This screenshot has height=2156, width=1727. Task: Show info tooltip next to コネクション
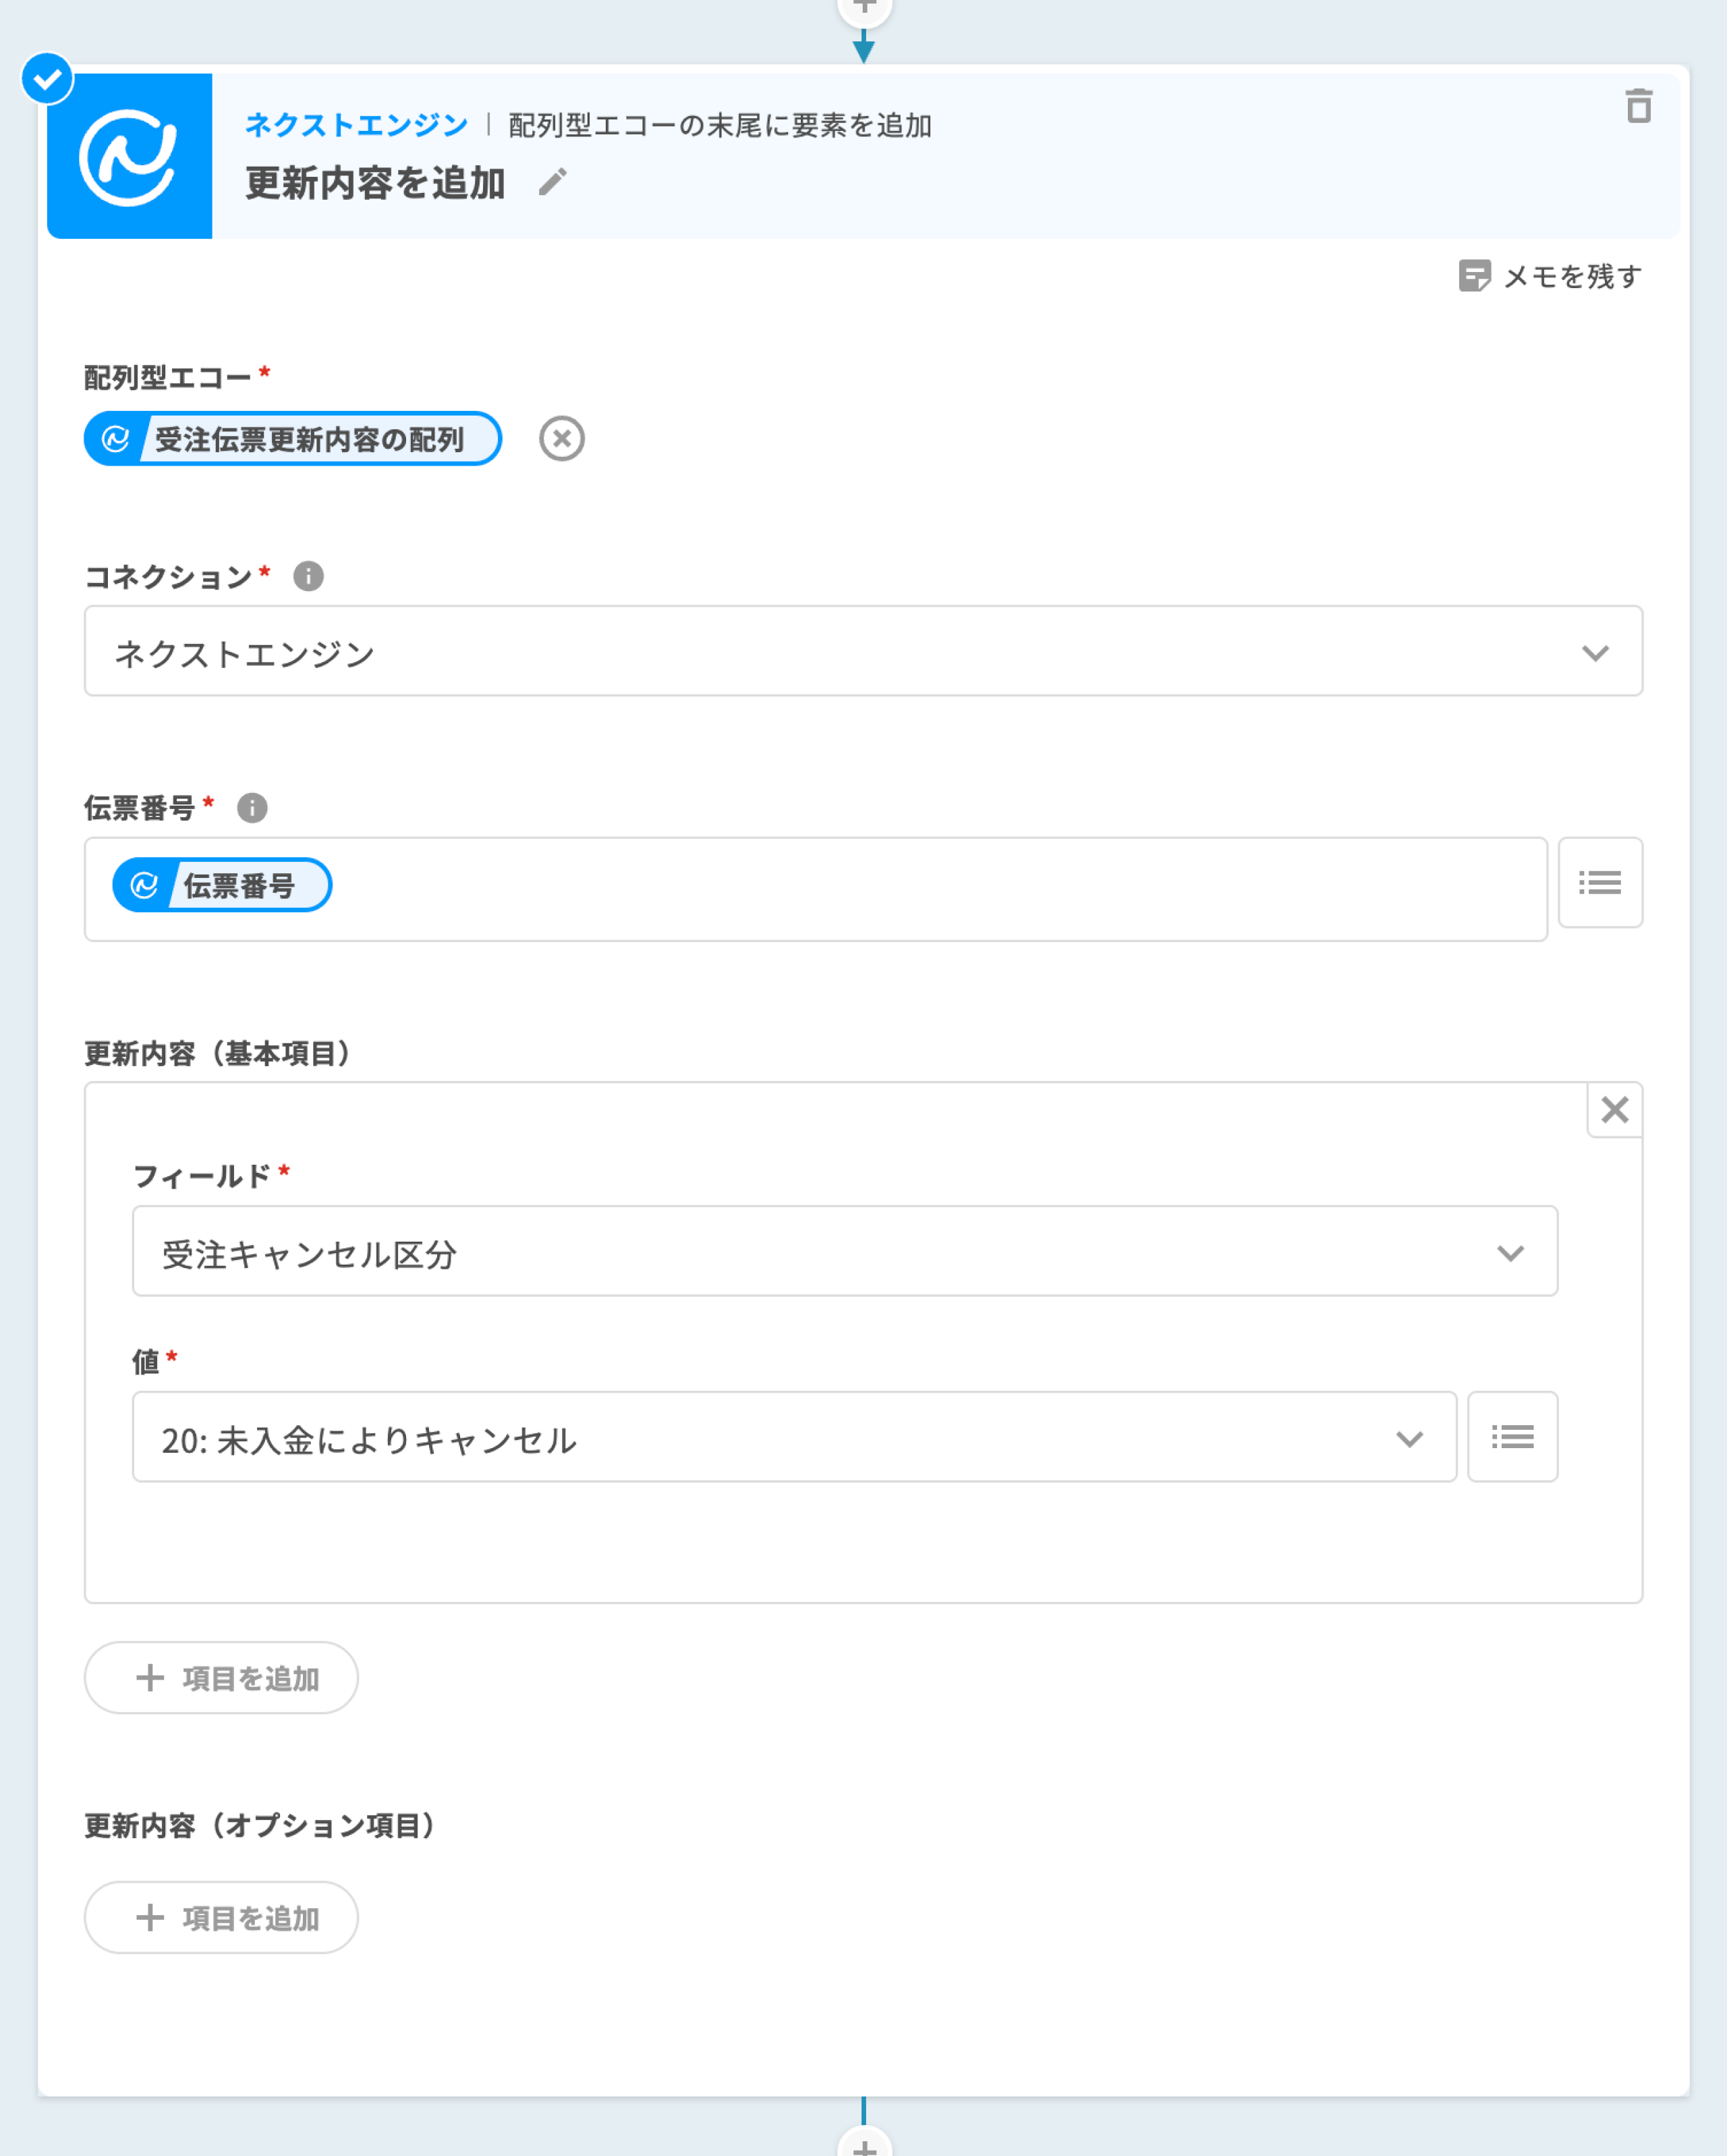coord(308,576)
